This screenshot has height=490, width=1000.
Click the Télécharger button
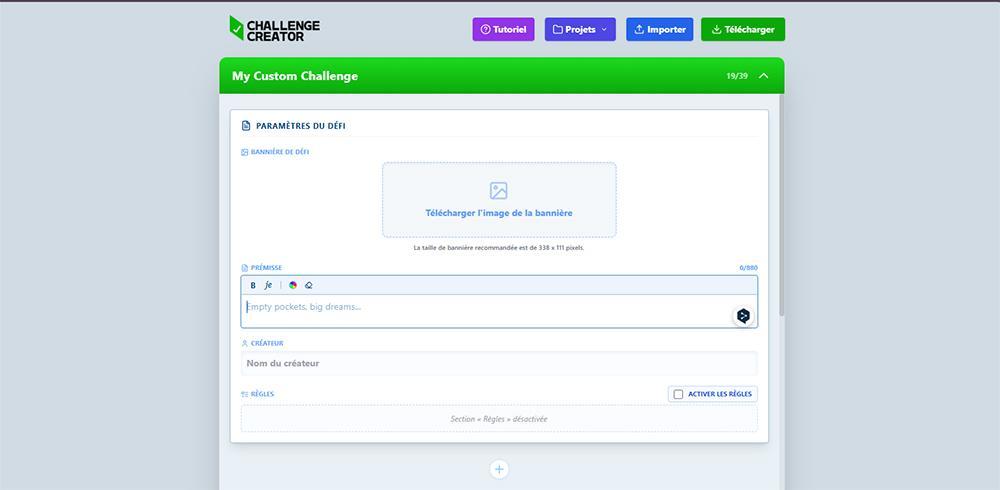tap(743, 29)
